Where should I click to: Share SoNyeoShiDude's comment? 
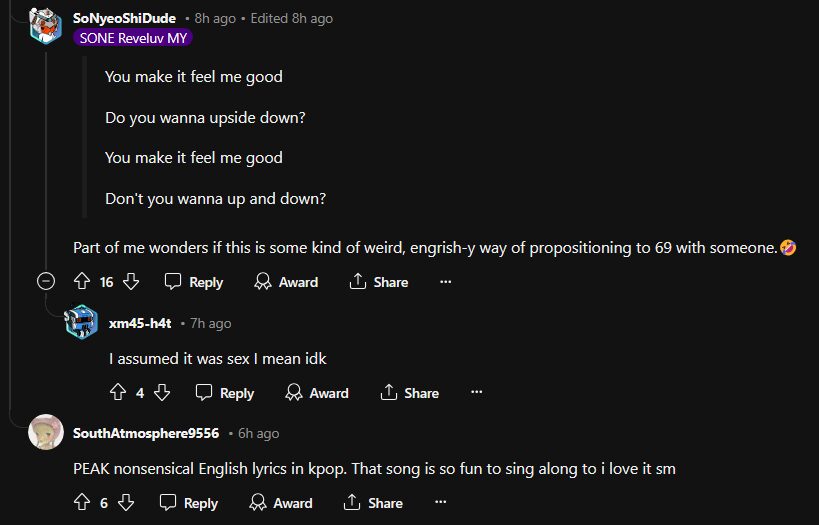[379, 282]
